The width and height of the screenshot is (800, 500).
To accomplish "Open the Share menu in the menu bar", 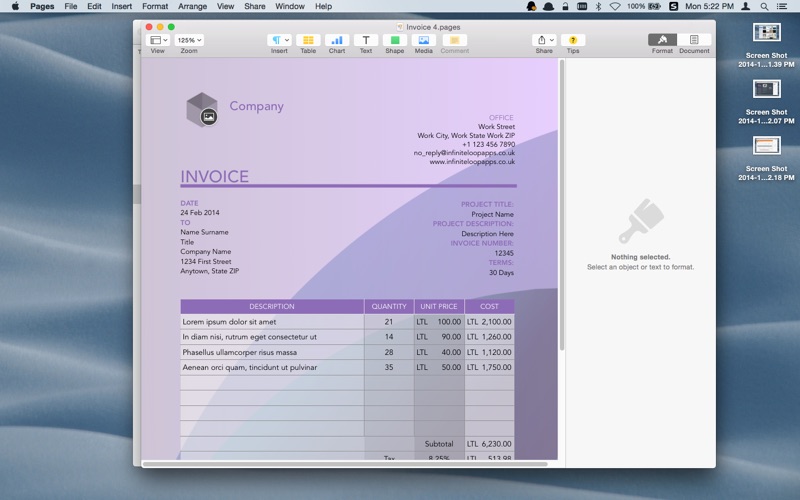I will pyautogui.click(x=255, y=6).
